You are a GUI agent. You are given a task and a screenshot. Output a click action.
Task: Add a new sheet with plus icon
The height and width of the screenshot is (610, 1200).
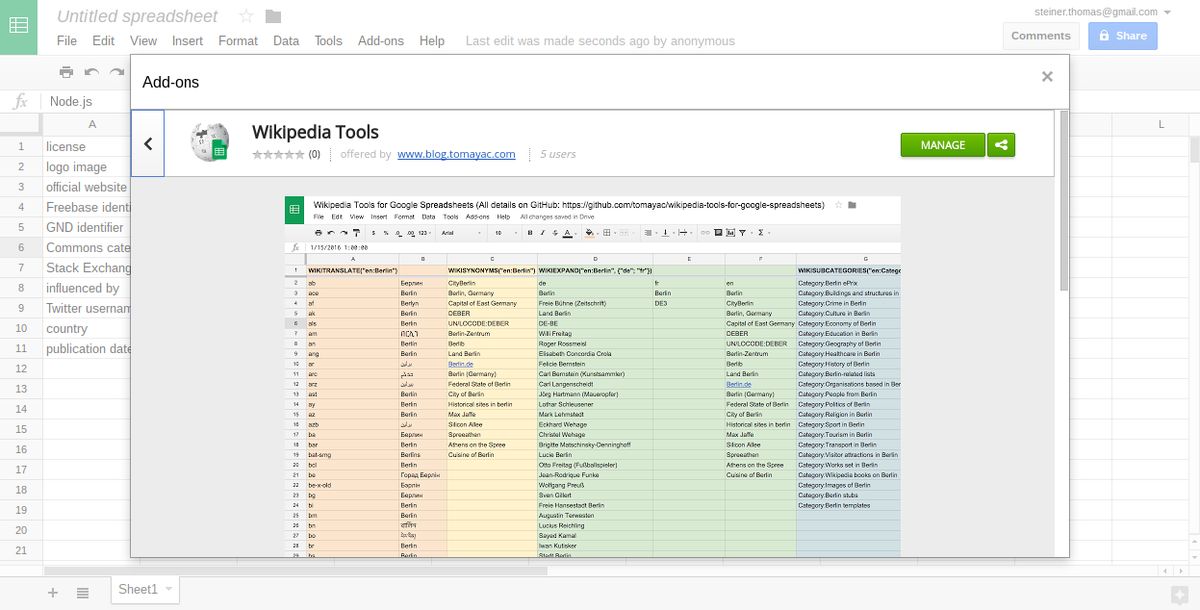click(x=53, y=593)
